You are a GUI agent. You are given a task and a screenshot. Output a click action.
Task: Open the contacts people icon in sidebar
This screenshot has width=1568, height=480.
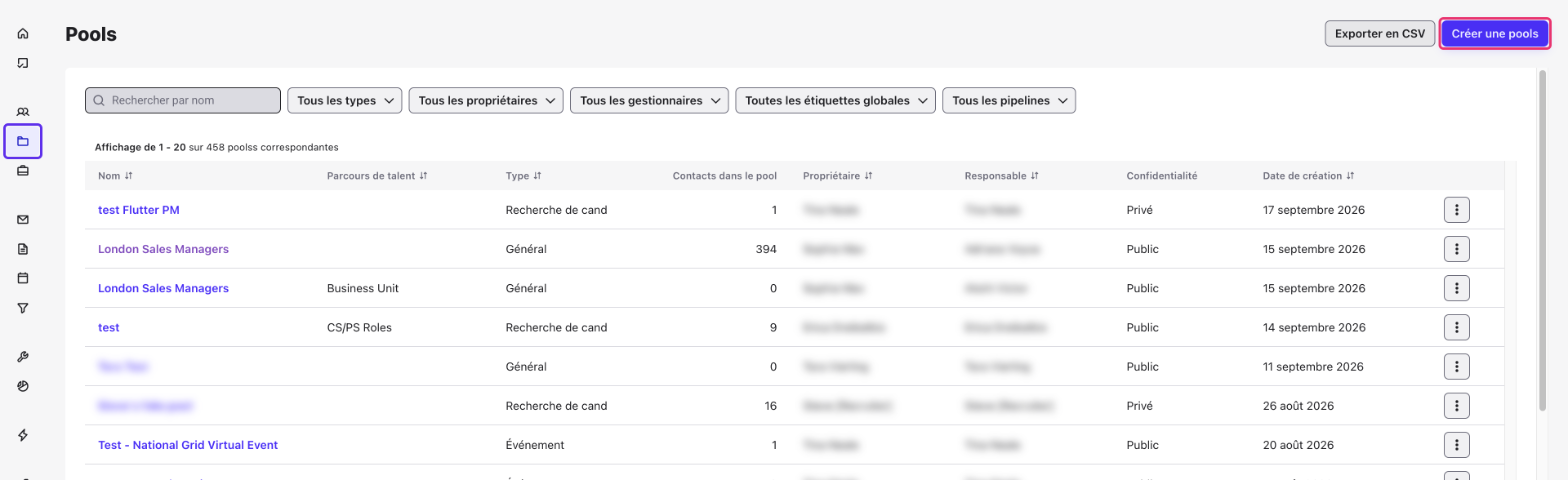click(x=23, y=111)
